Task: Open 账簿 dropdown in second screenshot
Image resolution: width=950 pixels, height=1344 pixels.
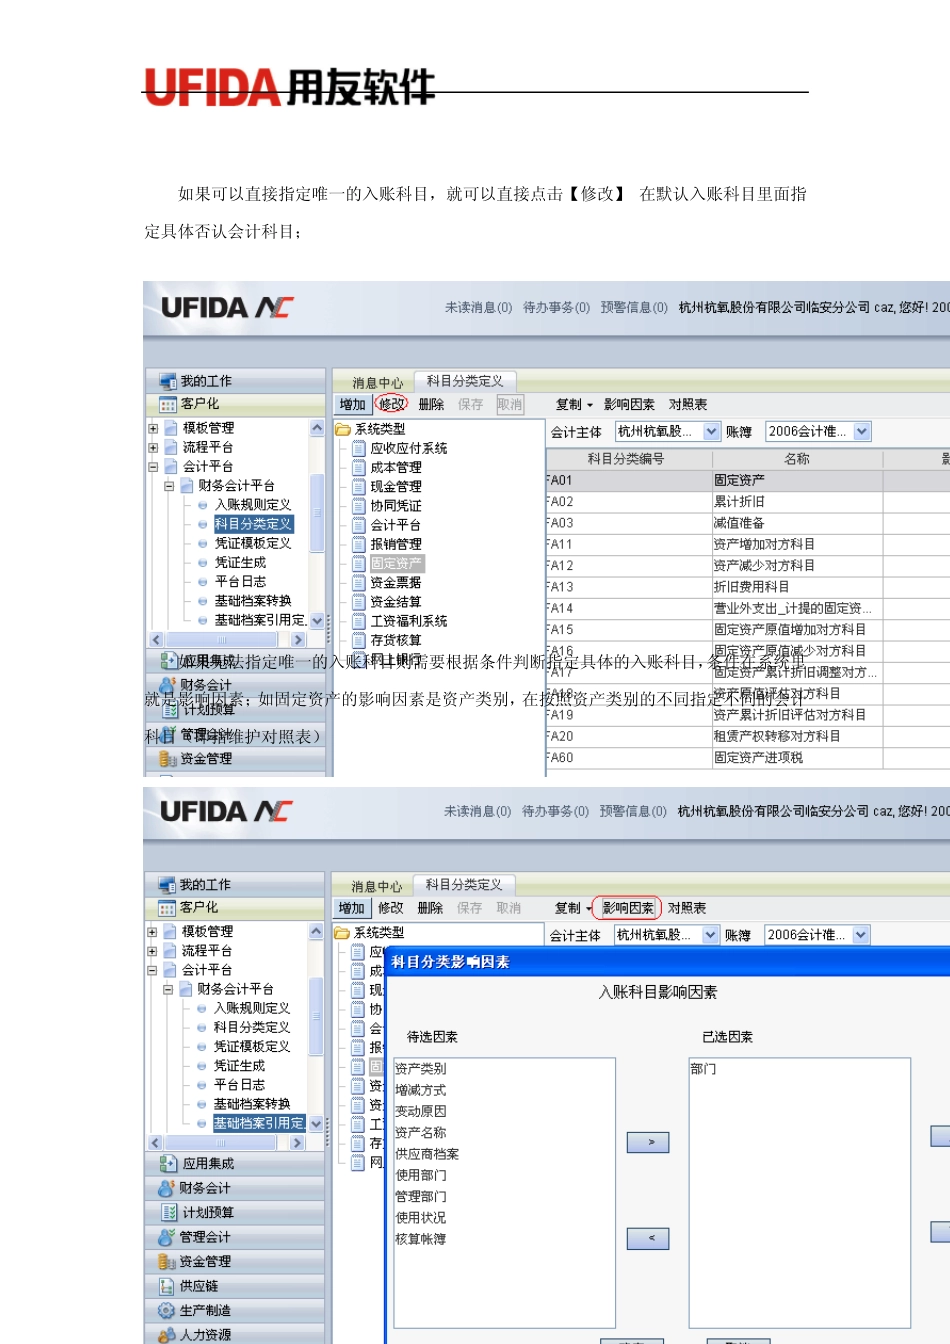Action: pyautogui.click(x=861, y=935)
